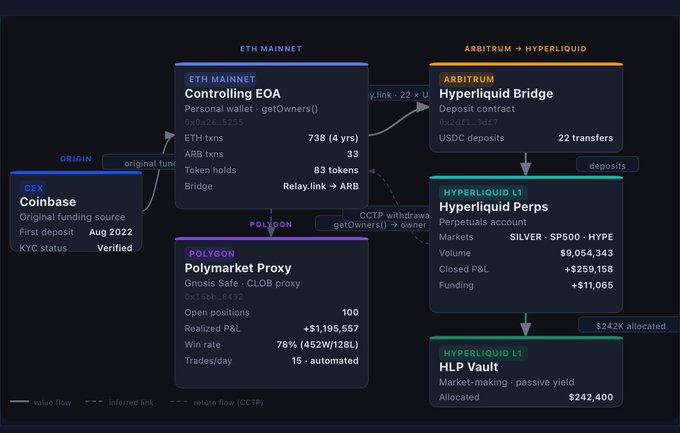The height and width of the screenshot is (433, 680).
Task: Click the 'Deposit contract' subtitle
Action: tap(477, 109)
